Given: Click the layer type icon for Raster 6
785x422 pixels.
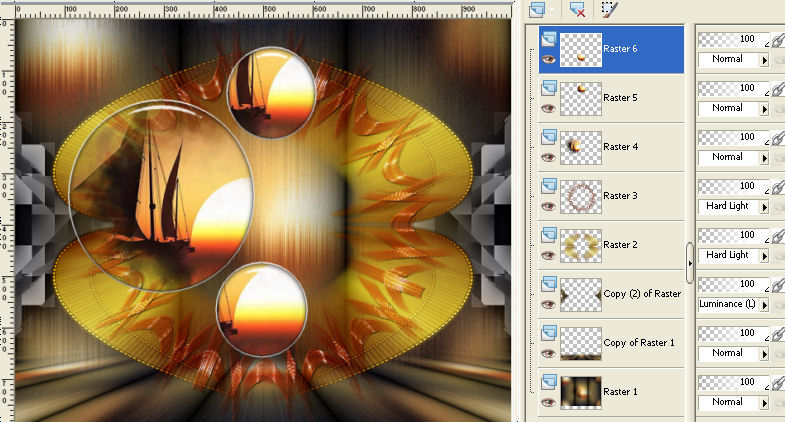Looking at the screenshot, I should (549, 39).
